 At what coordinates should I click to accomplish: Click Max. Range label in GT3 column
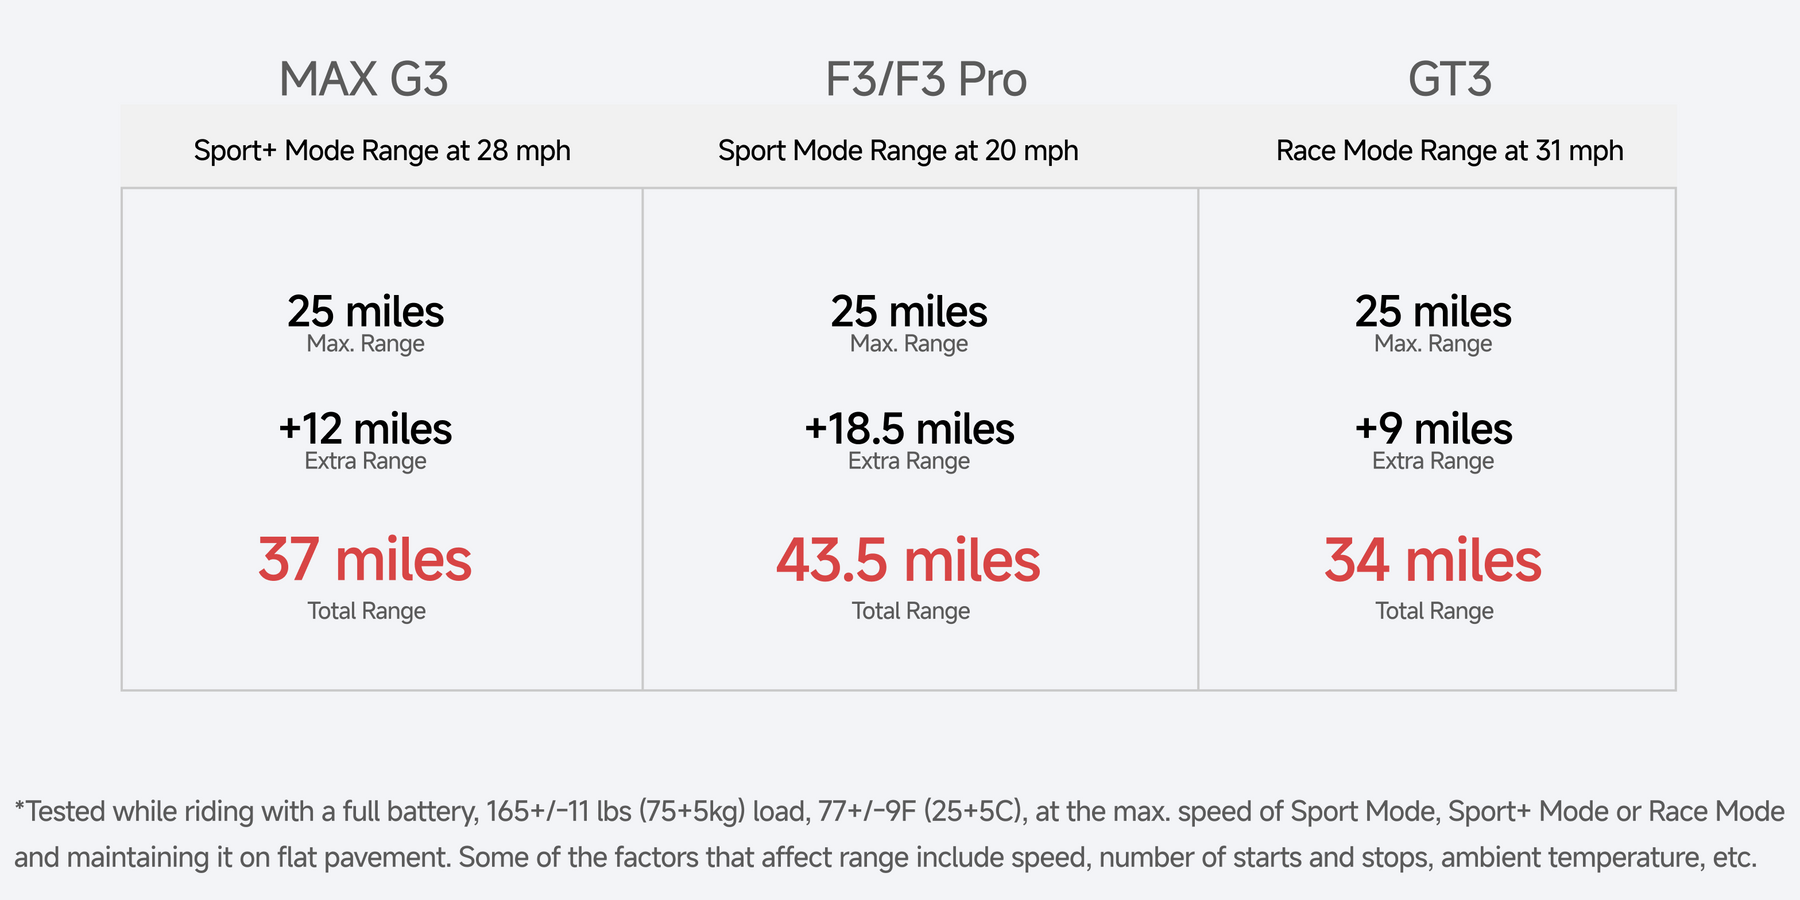click(1433, 344)
